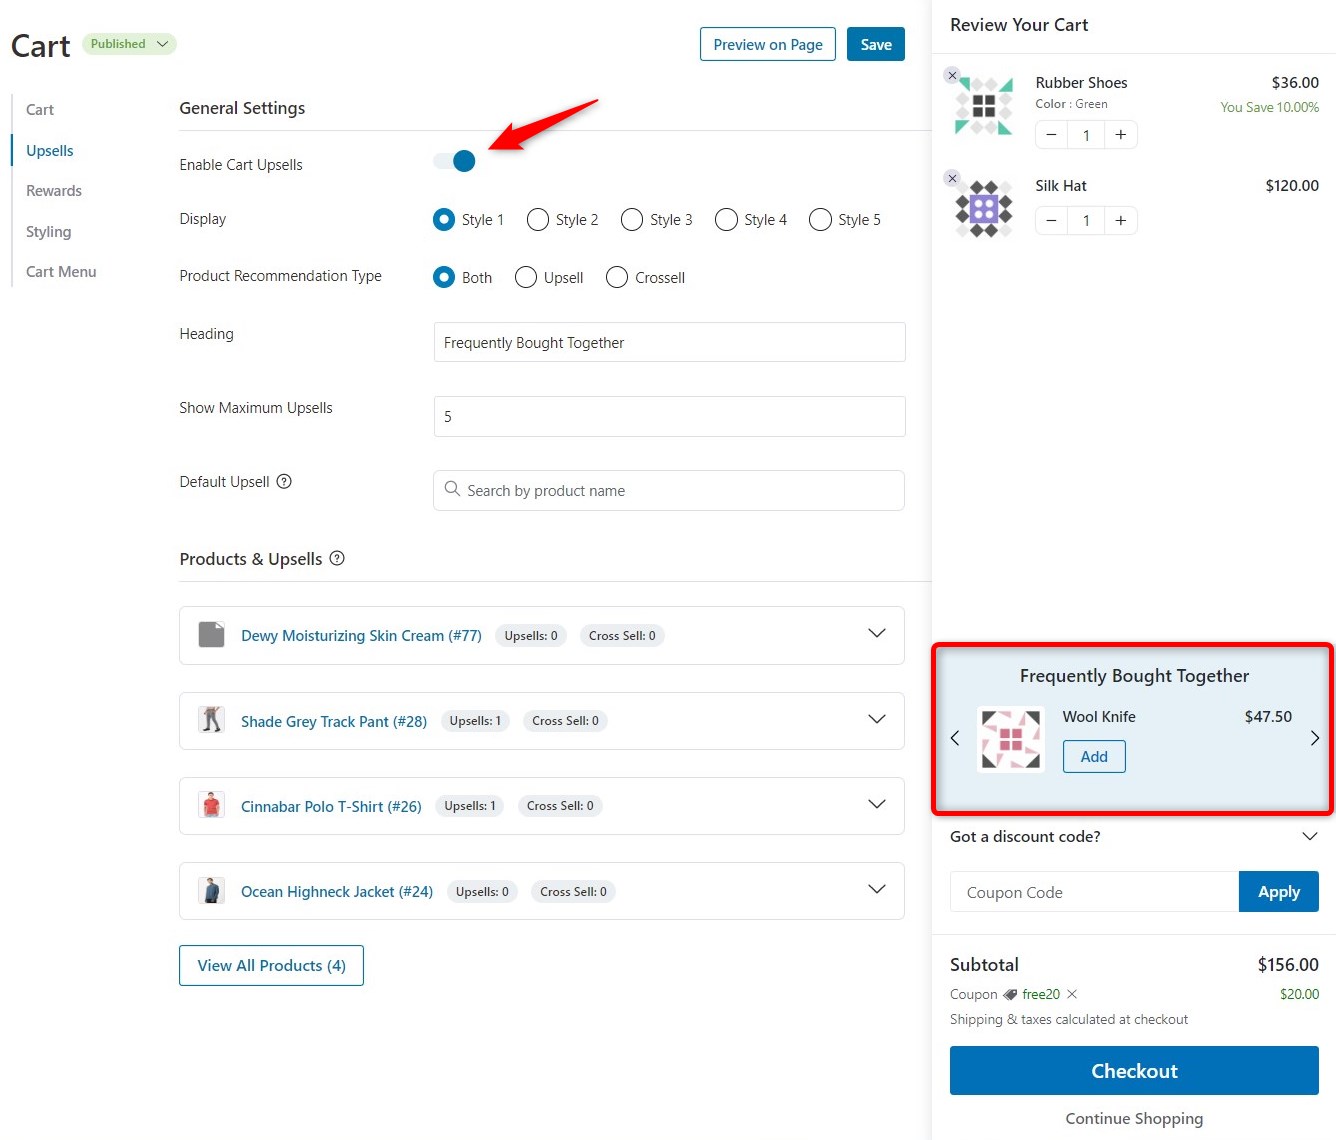This screenshot has width=1336, height=1140.
Task: Remove the free20 coupon
Action: (x=1072, y=994)
